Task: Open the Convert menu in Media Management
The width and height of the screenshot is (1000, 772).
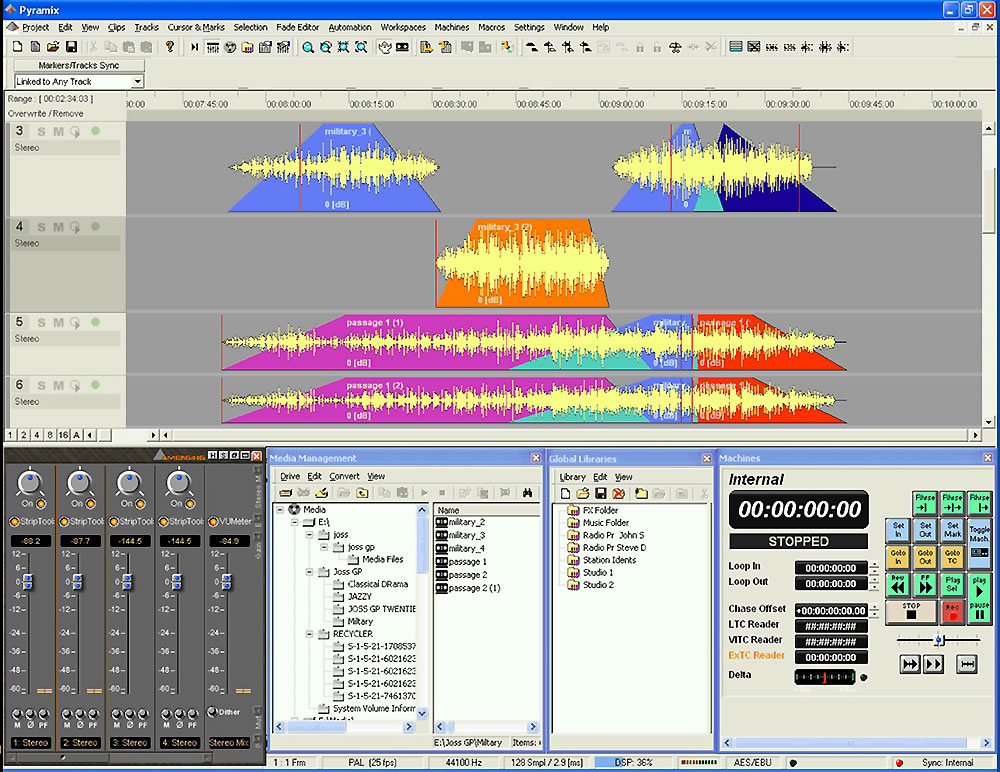Action: coord(344,476)
